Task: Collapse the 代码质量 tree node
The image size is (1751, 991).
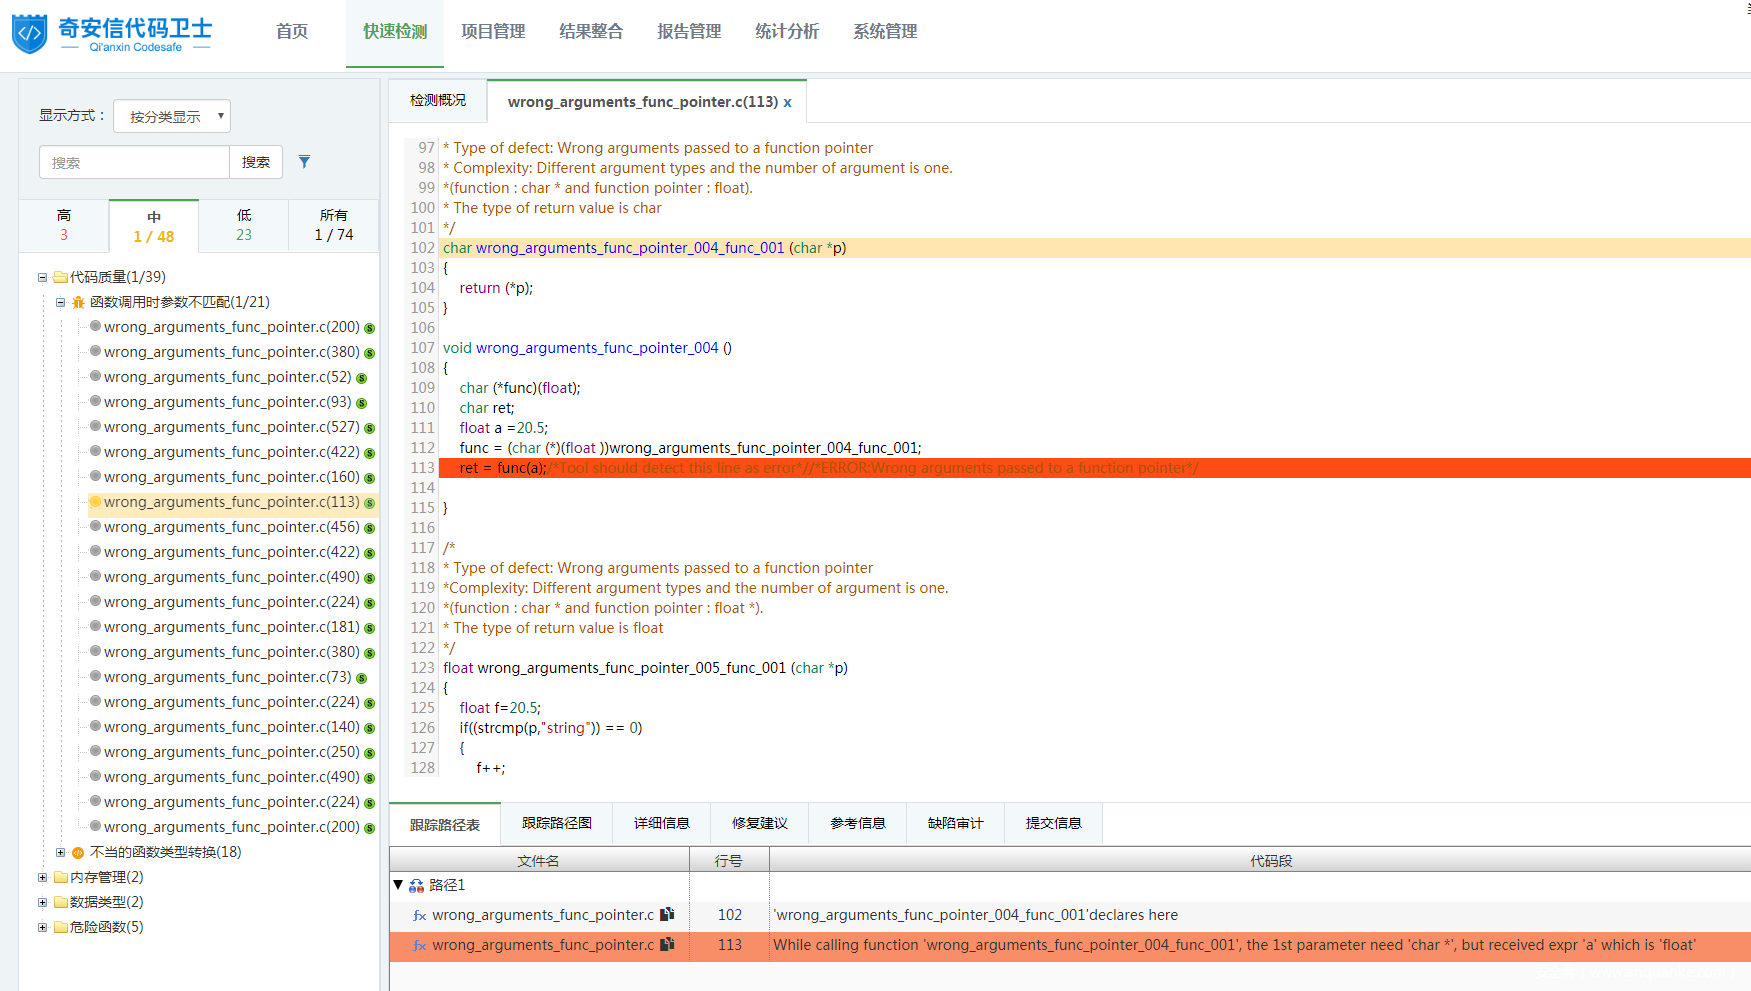Action: point(43,277)
